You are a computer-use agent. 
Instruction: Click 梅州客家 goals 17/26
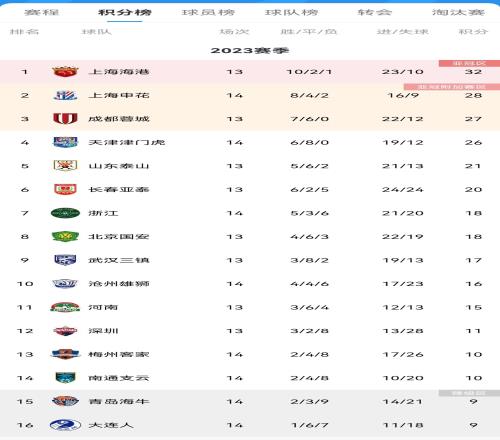[403, 354]
